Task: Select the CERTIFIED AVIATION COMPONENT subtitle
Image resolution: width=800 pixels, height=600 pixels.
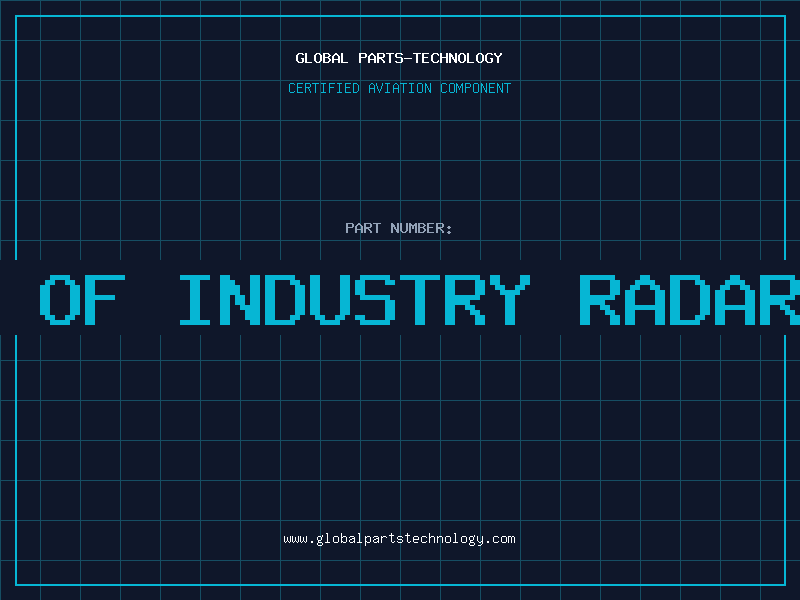Action: tap(399, 88)
